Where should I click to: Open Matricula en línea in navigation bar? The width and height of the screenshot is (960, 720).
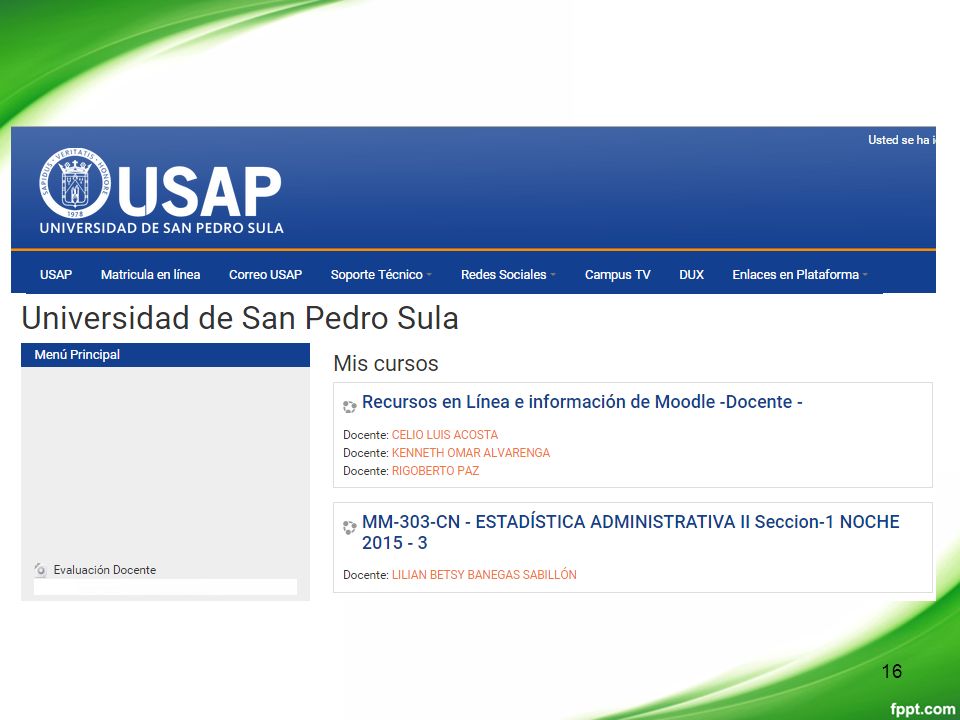click(x=151, y=275)
